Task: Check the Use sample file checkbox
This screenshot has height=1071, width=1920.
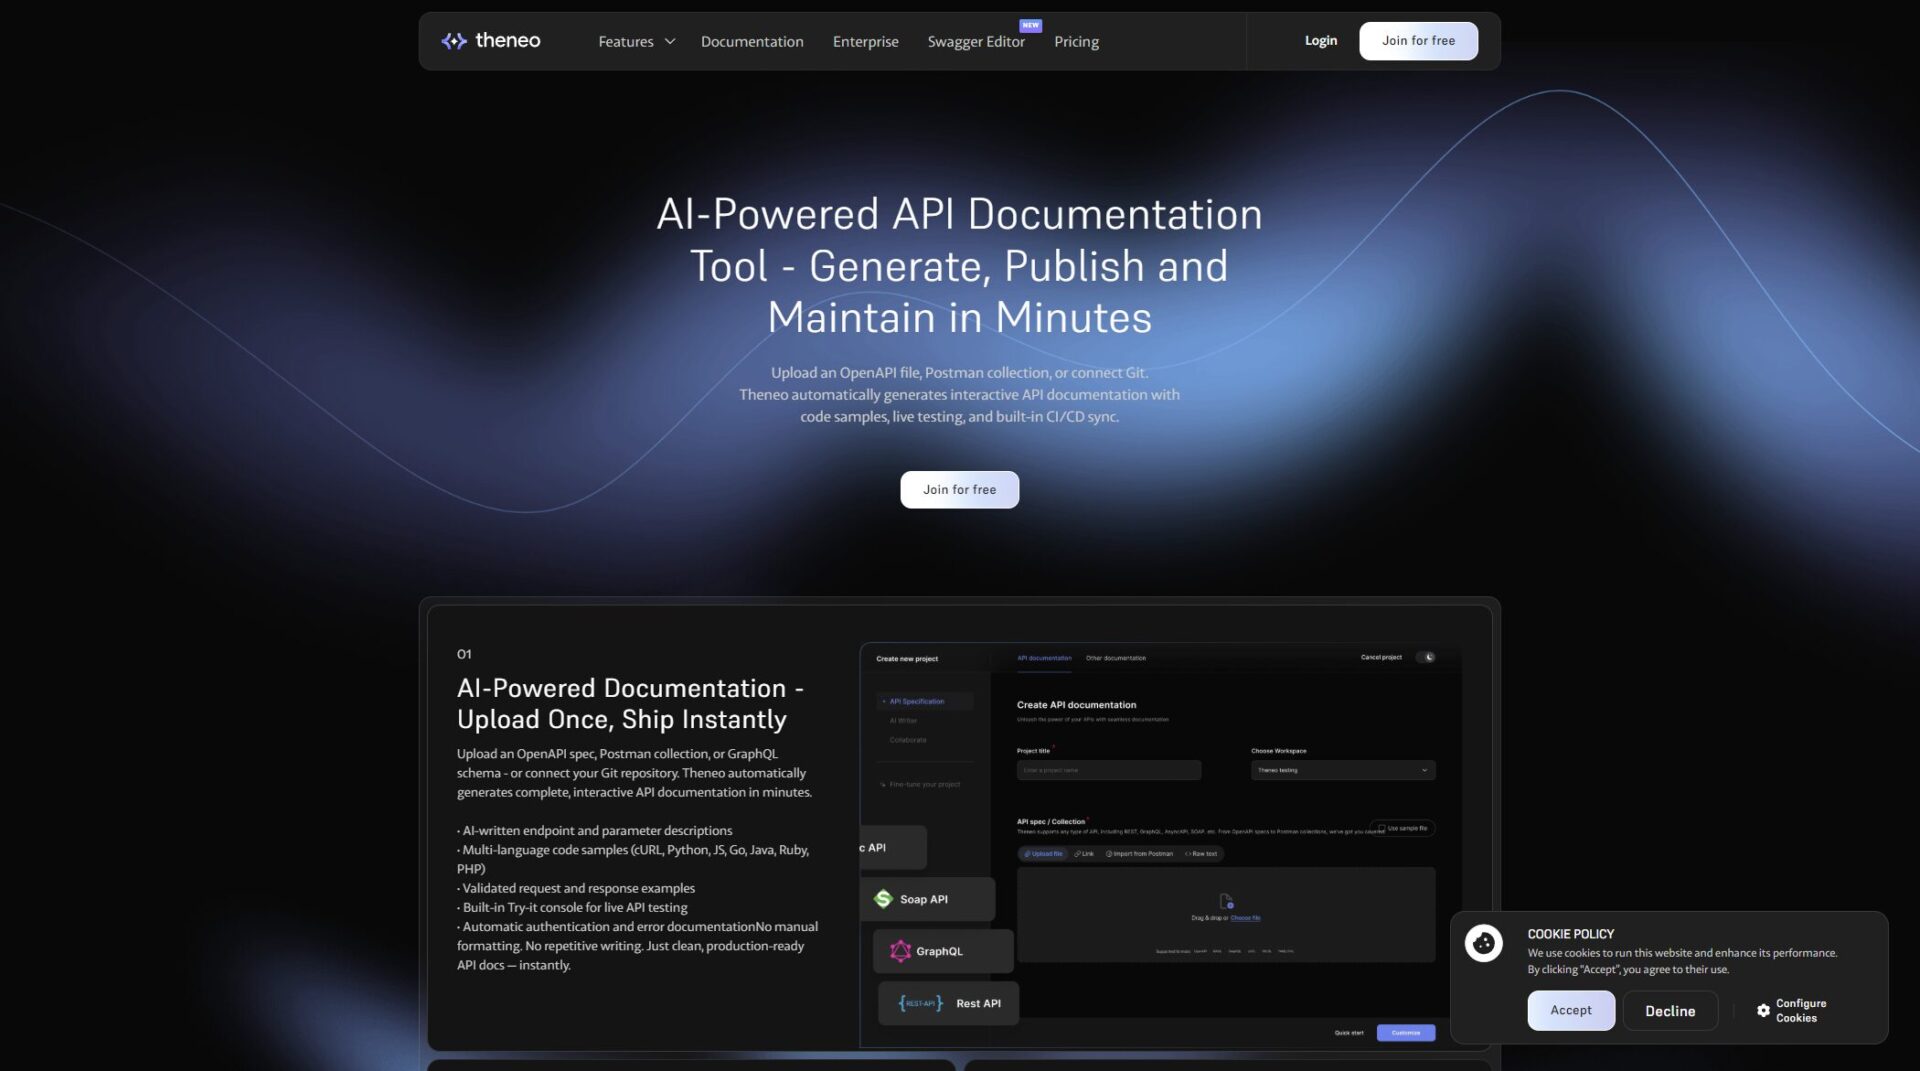Action: [x=1382, y=828]
